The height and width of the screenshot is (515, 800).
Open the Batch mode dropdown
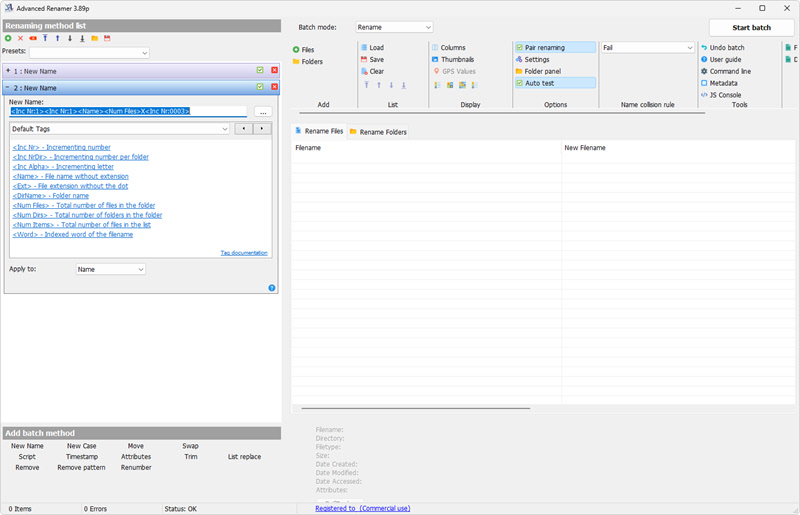point(394,27)
